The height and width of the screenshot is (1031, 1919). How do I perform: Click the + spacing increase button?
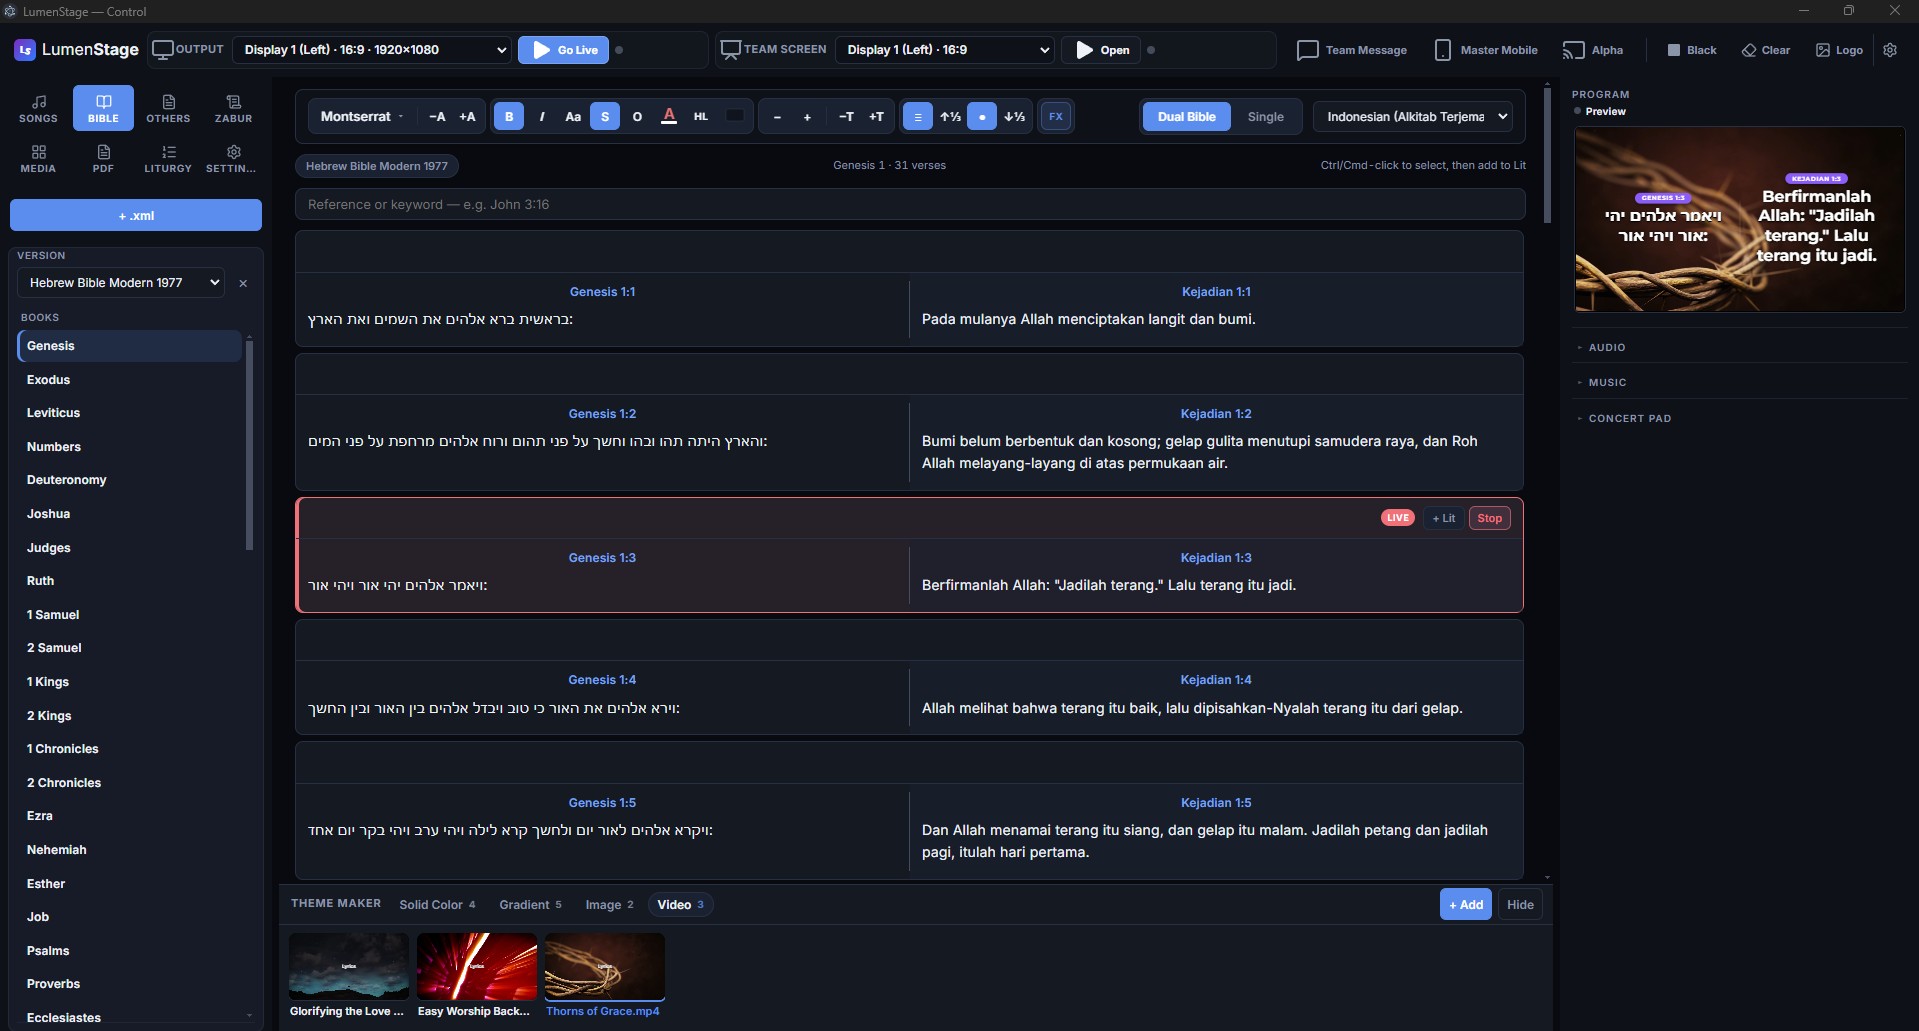(807, 117)
